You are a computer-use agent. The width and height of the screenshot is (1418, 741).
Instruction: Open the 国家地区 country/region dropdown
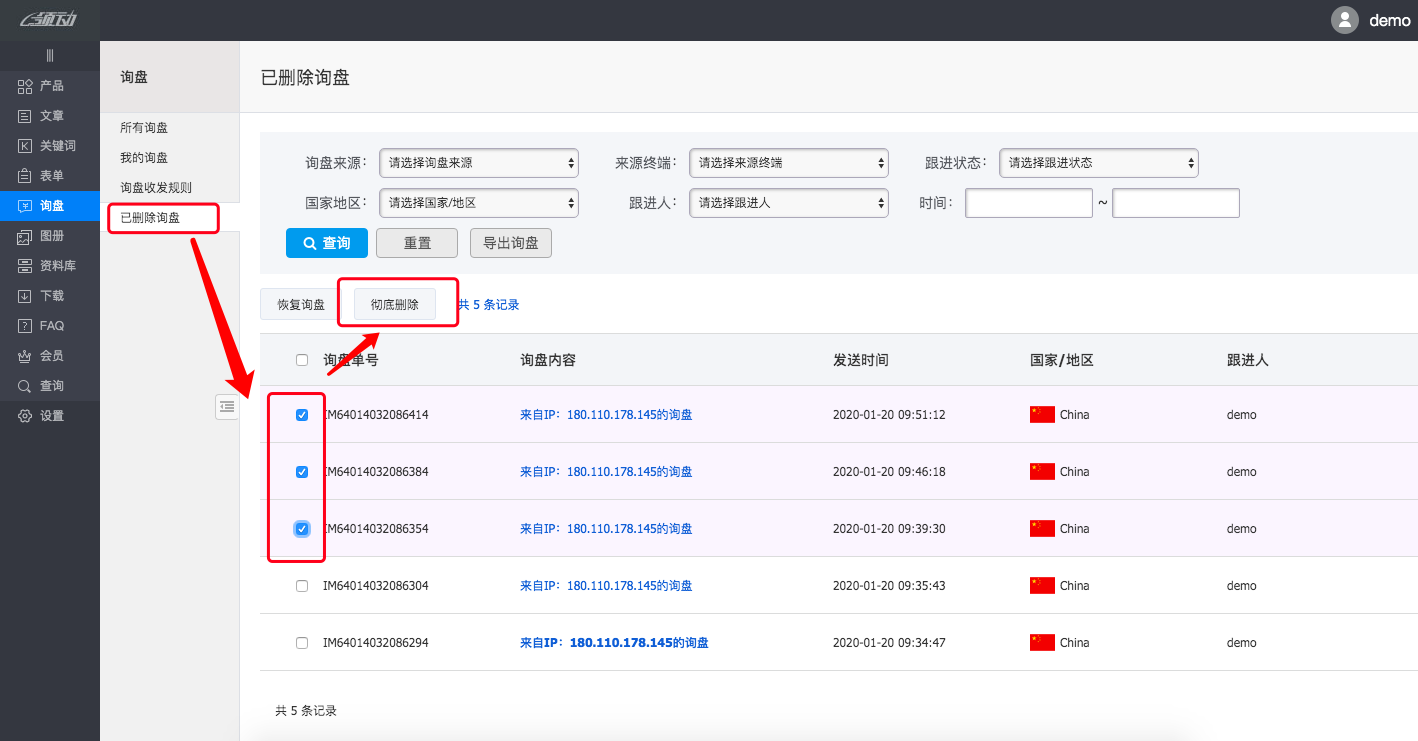pos(479,203)
